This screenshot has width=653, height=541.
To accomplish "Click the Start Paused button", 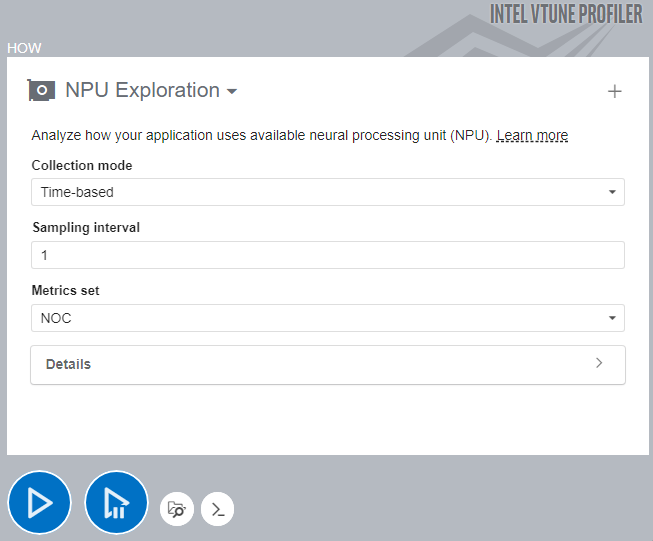I will (116, 502).
